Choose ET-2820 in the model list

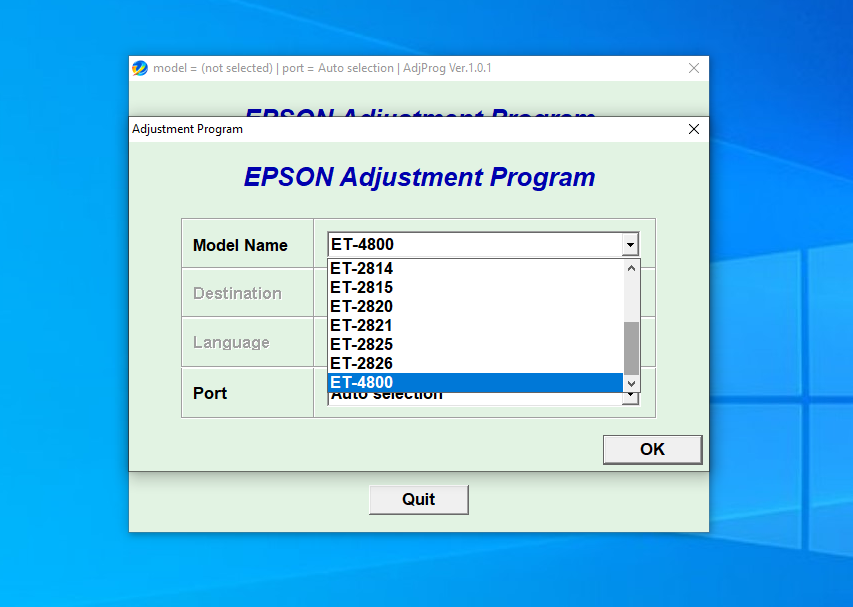[x=450, y=306]
